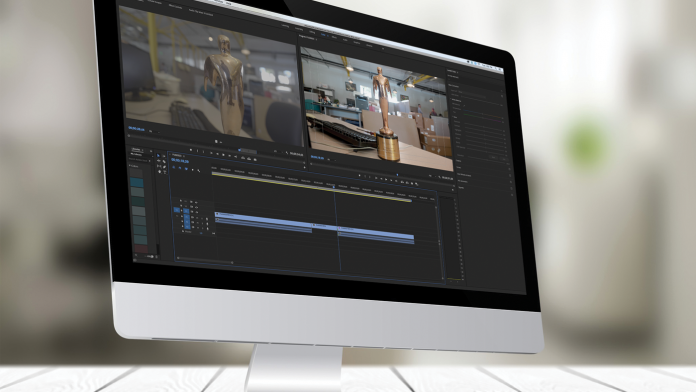Click Lift button in Program monitor
Image resolution: width=696 pixels, height=392 pixels.
tap(402, 182)
